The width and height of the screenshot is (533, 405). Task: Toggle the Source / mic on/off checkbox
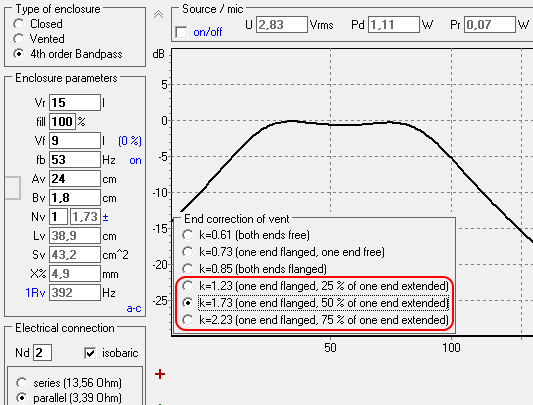coord(181,32)
